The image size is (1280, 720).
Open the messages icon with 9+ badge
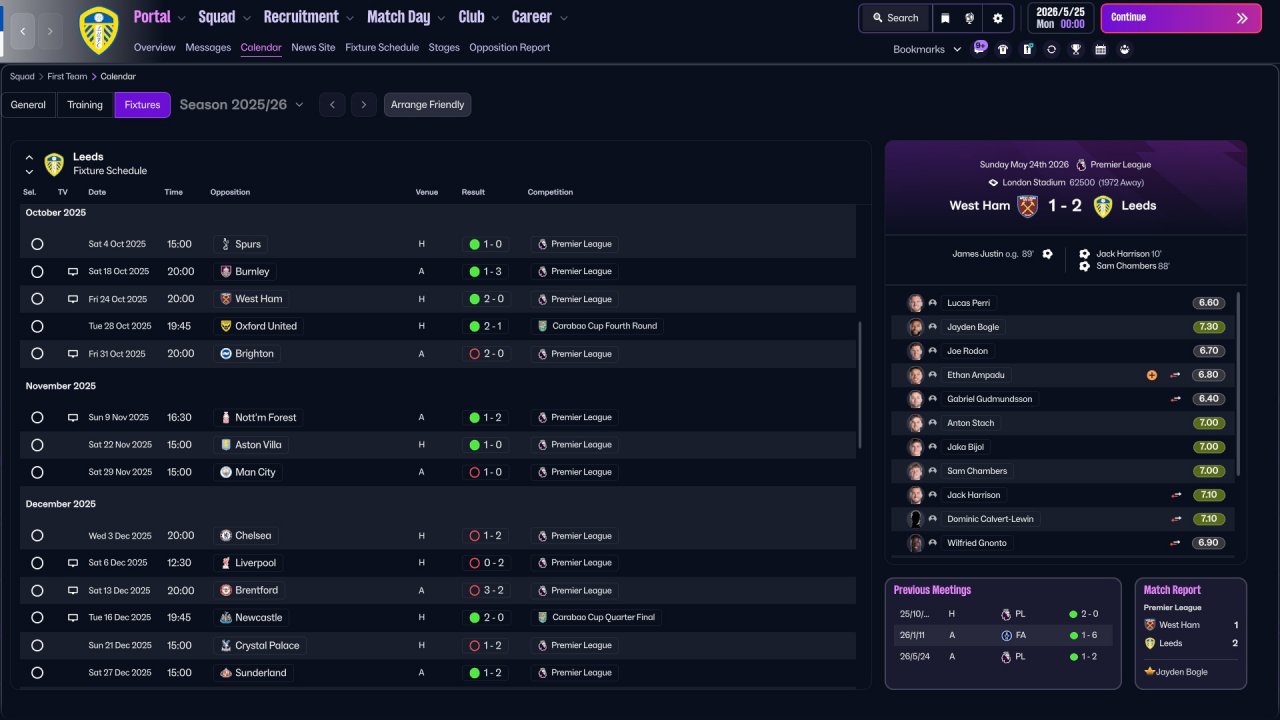[x=979, y=48]
